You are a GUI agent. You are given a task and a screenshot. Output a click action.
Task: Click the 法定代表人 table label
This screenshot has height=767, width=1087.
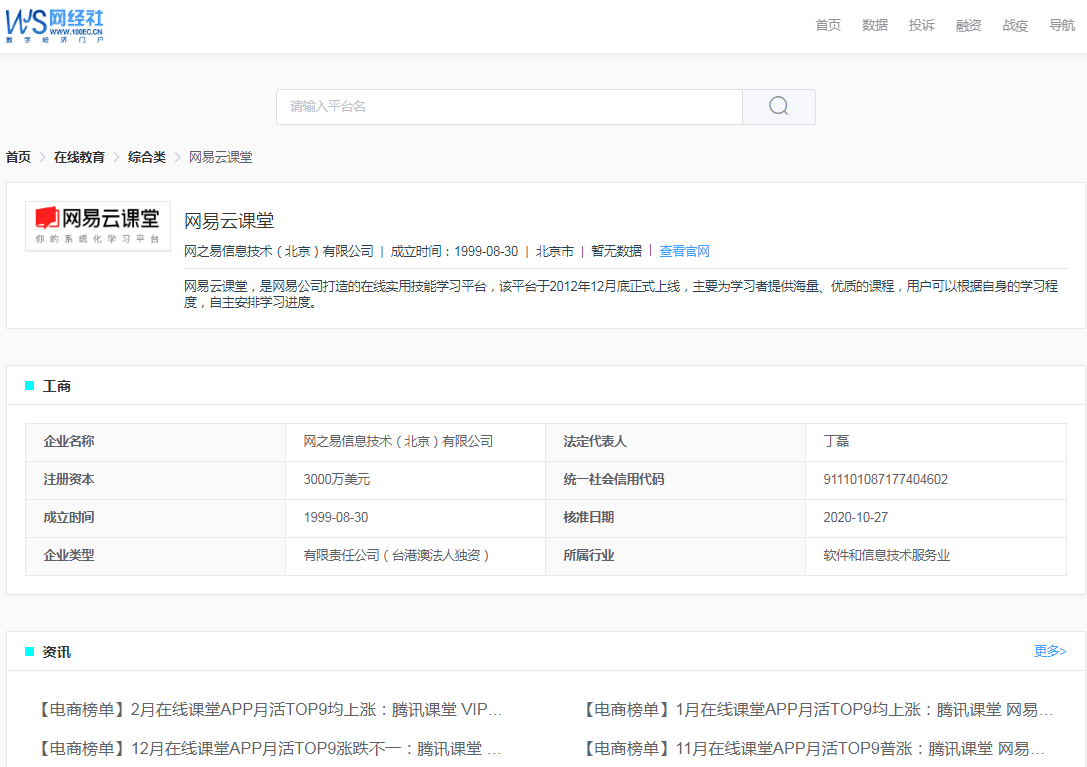(595, 441)
